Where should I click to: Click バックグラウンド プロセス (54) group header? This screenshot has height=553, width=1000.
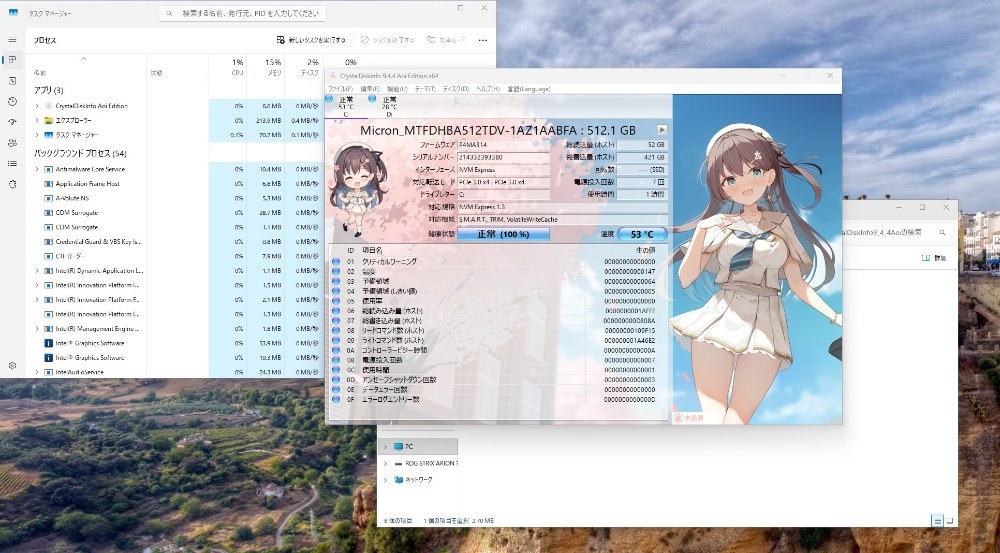click(80, 154)
